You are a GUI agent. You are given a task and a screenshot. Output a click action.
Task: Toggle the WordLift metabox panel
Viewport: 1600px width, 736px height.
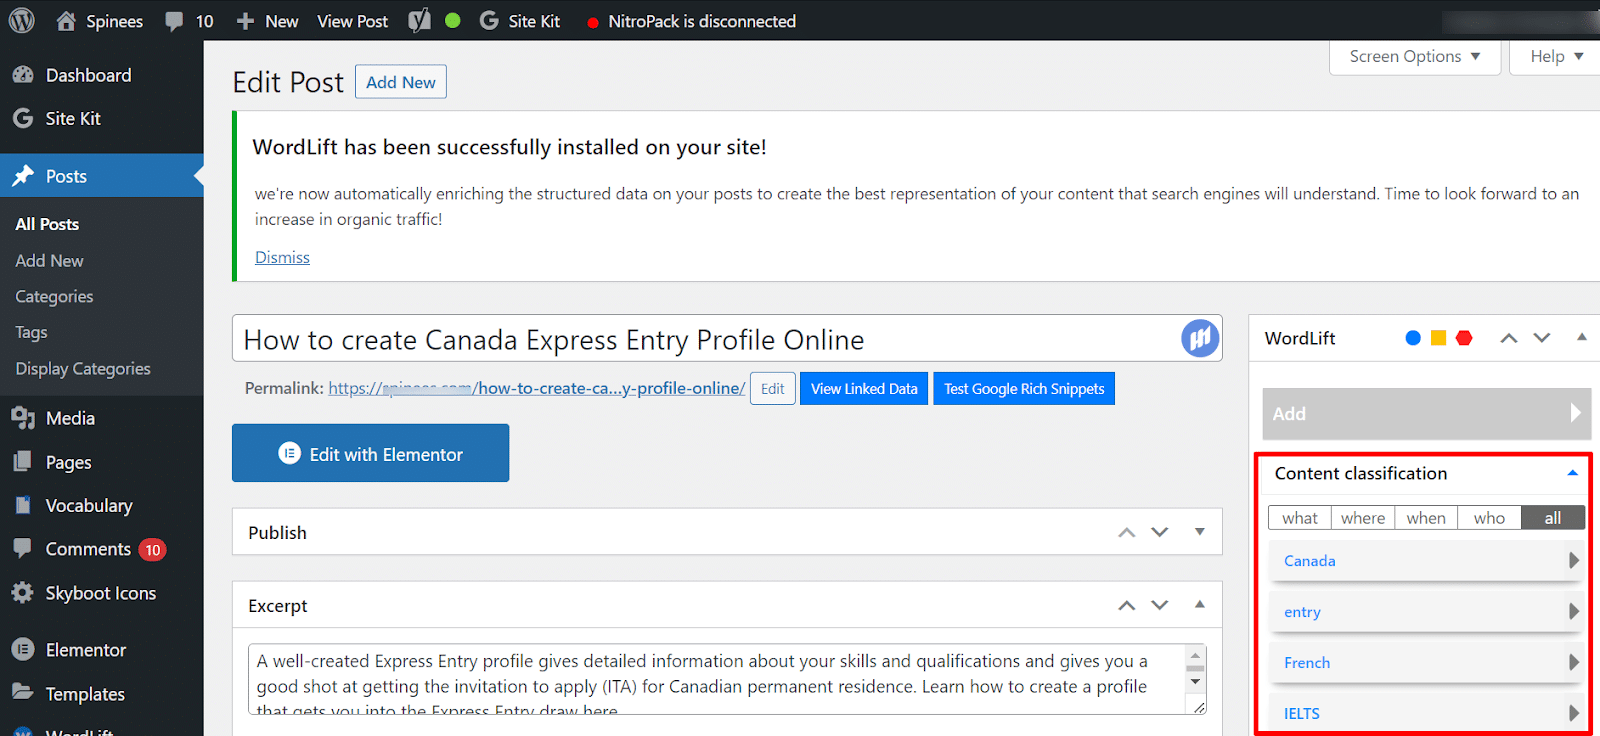tap(1581, 338)
